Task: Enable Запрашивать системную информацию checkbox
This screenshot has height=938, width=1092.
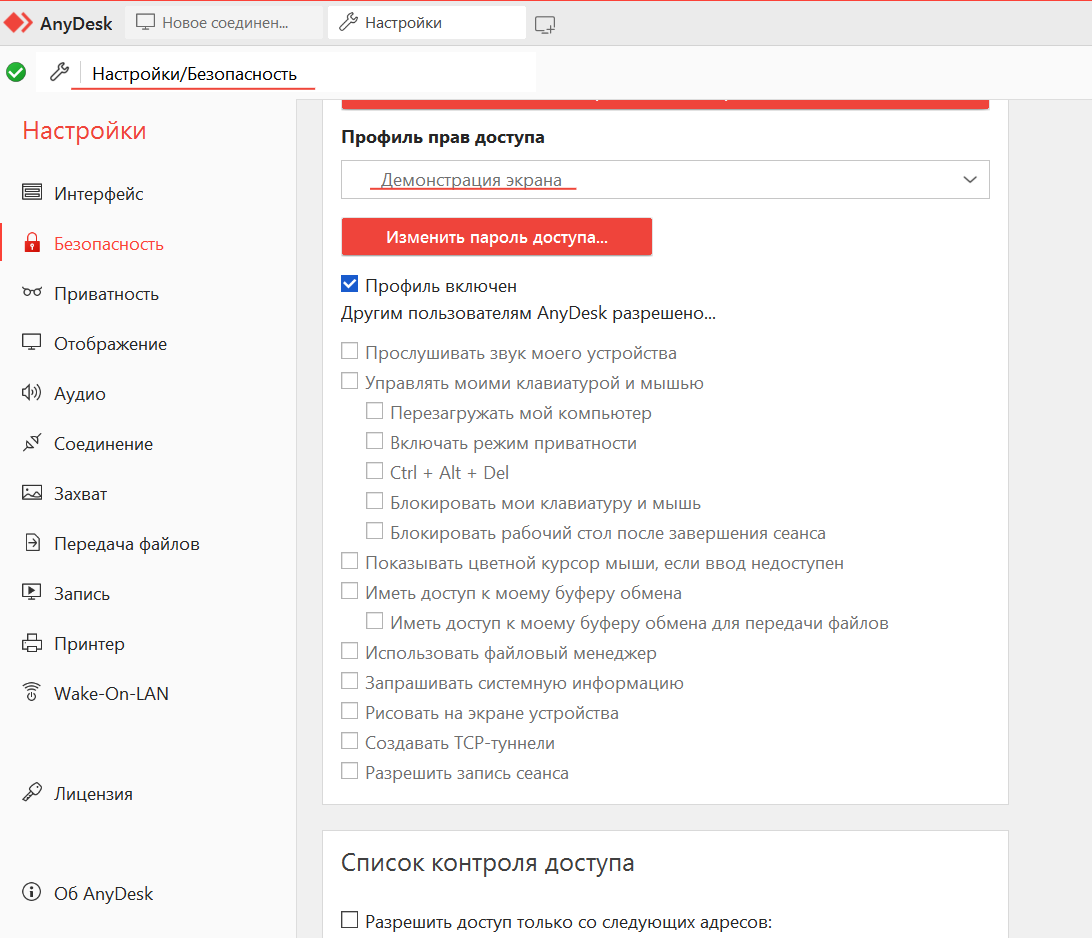Action: [x=350, y=681]
